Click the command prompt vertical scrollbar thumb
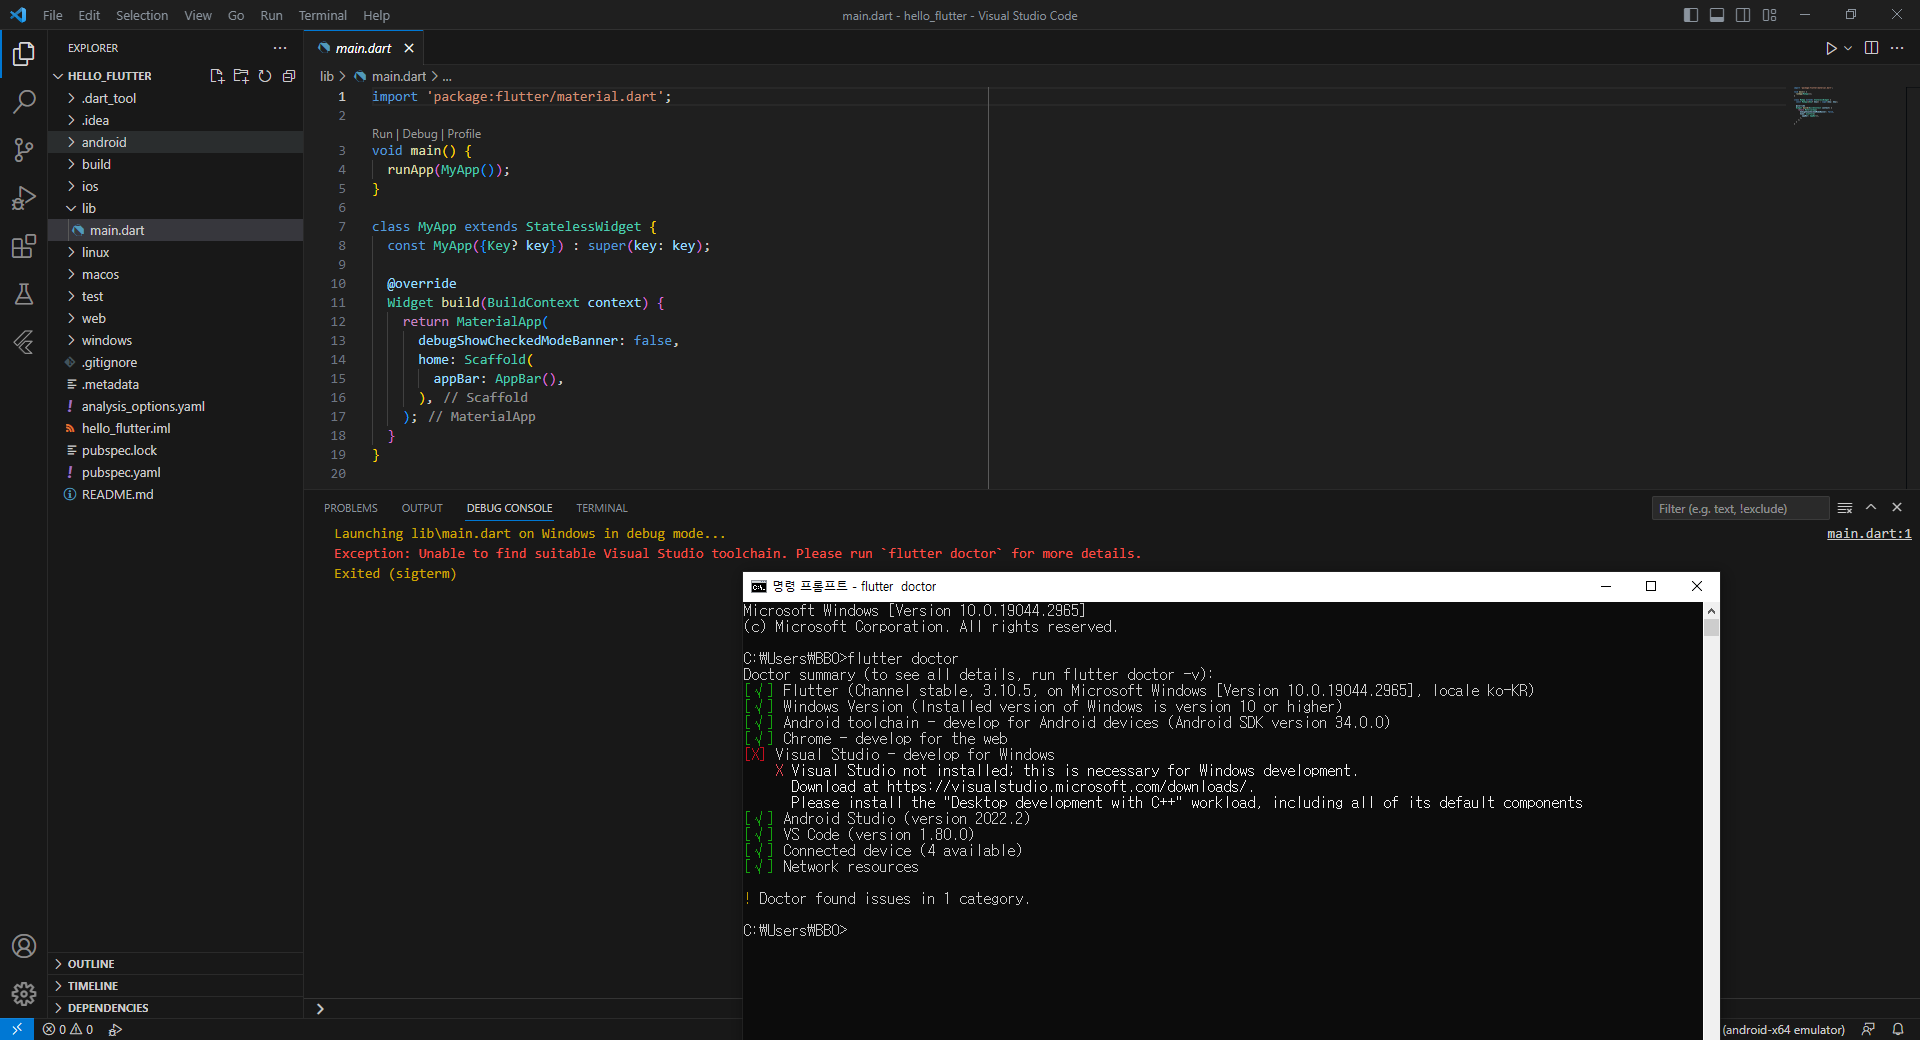The width and height of the screenshot is (1920, 1040). click(x=1711, y=627)
